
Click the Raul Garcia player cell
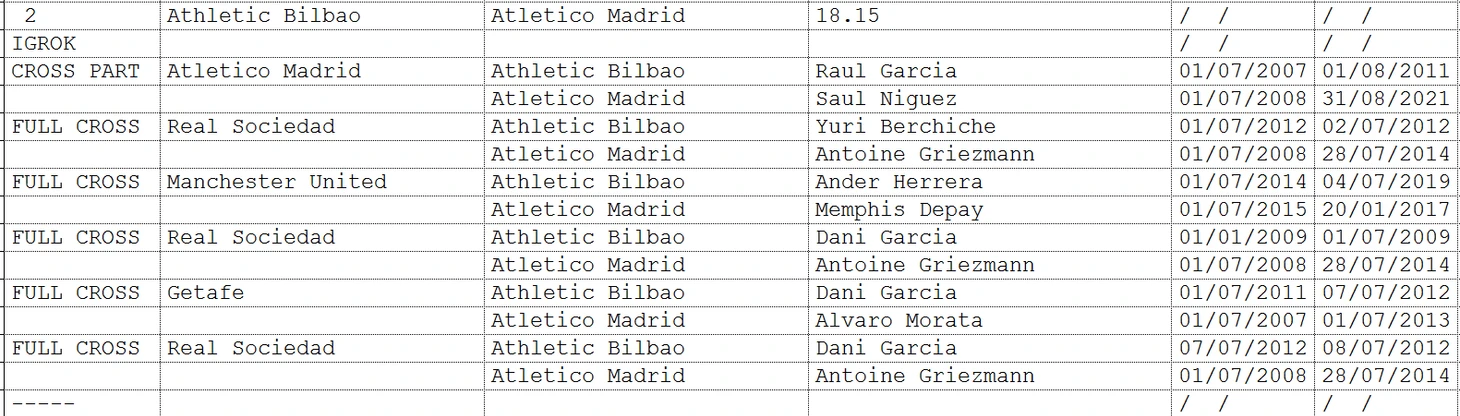point(989,71)
